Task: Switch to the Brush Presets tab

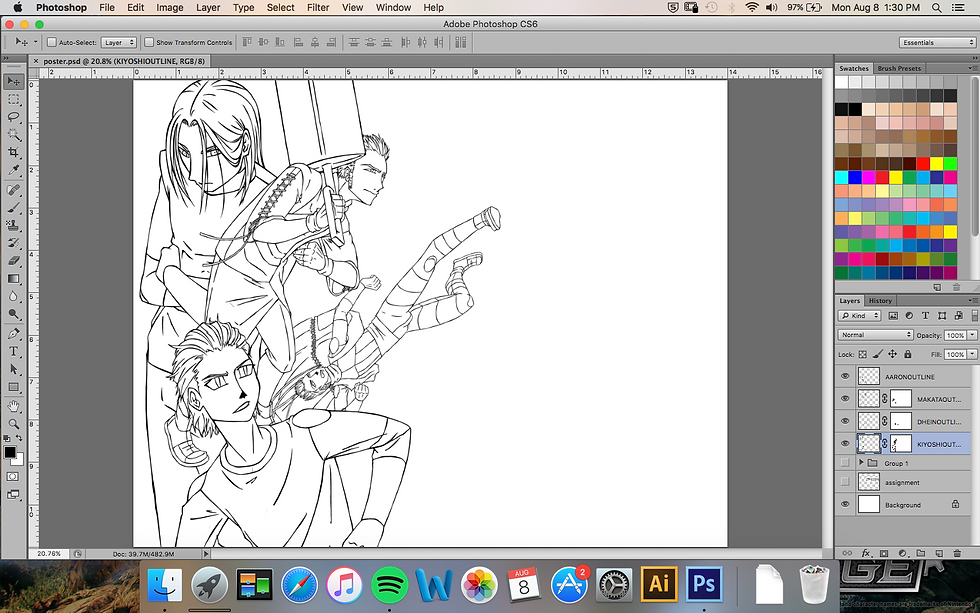Action: [x=899, y=69]
